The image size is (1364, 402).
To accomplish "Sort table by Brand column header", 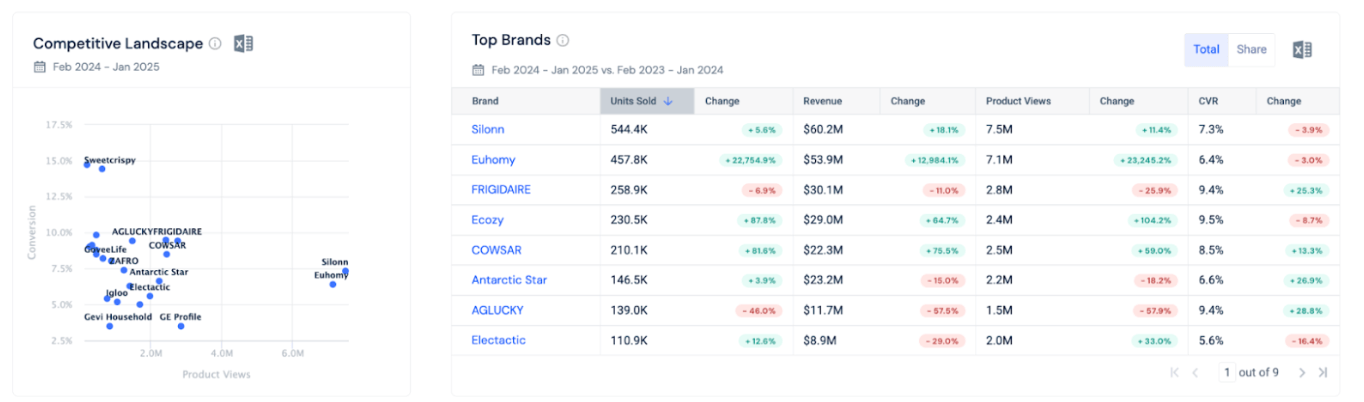I will pos(525,101).
